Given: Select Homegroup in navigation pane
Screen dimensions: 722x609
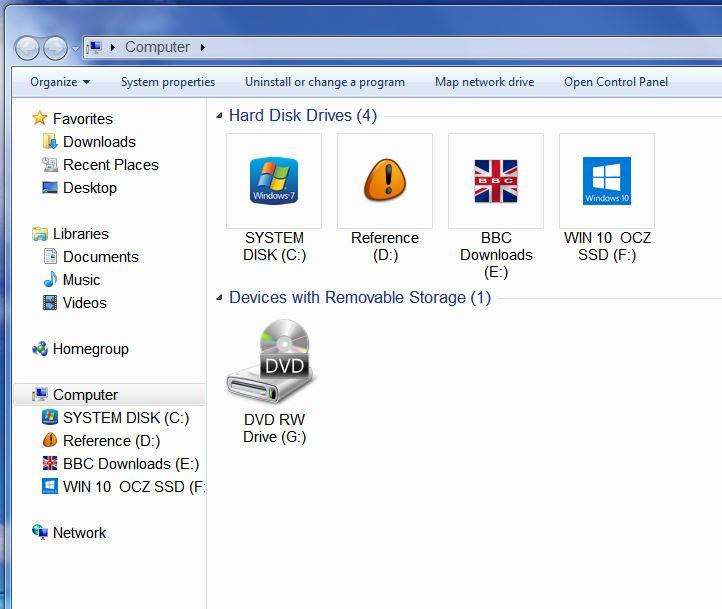Looking at the screenshot, I should (x=91, y=349).
